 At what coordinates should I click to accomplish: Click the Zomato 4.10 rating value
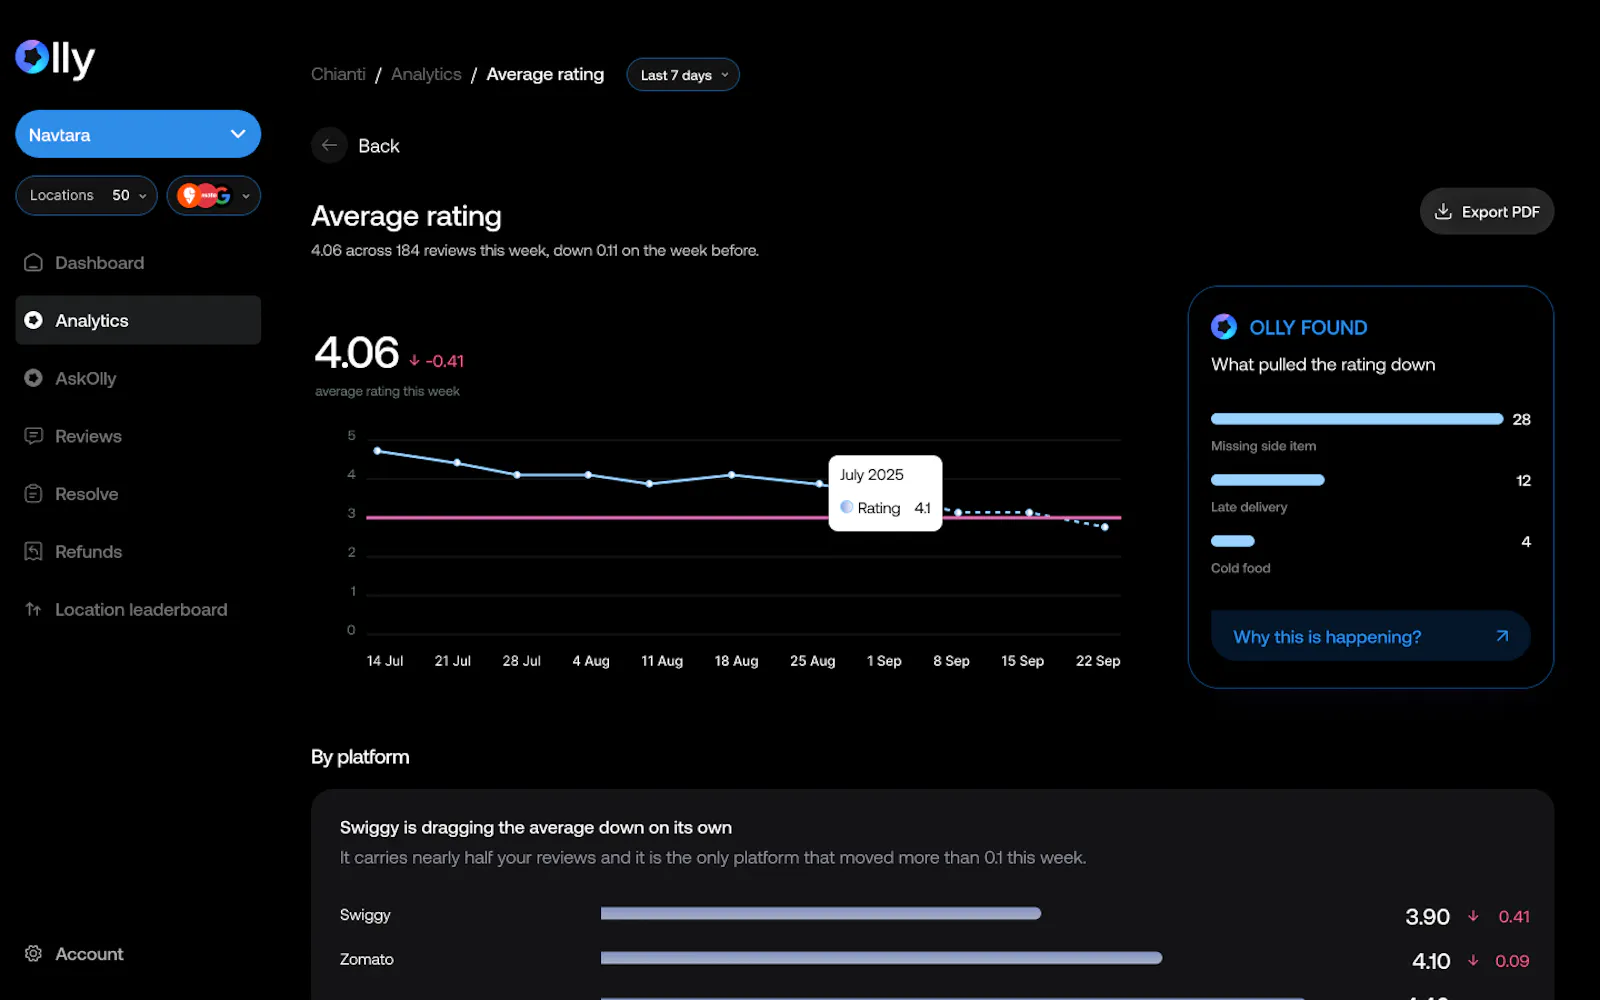pyautogui.click(x=1431, y=961)
